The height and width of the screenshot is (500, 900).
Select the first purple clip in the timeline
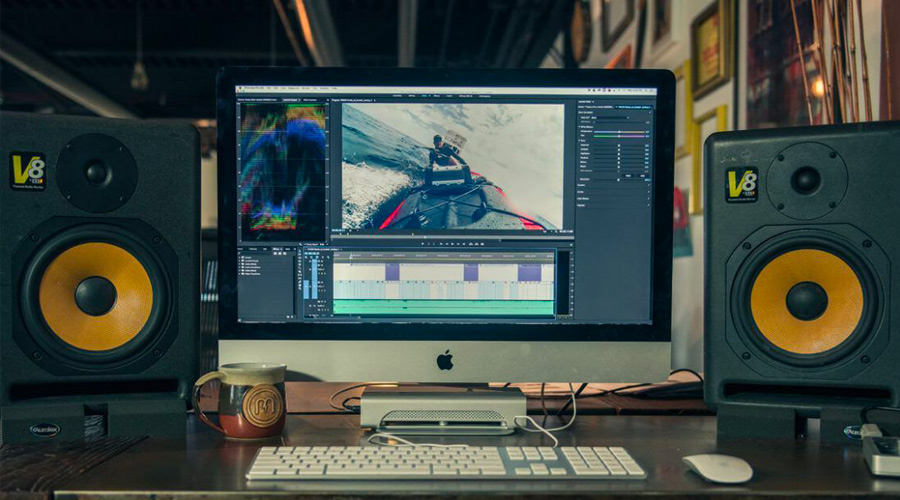pyautogui.click(x=392, y=272)
